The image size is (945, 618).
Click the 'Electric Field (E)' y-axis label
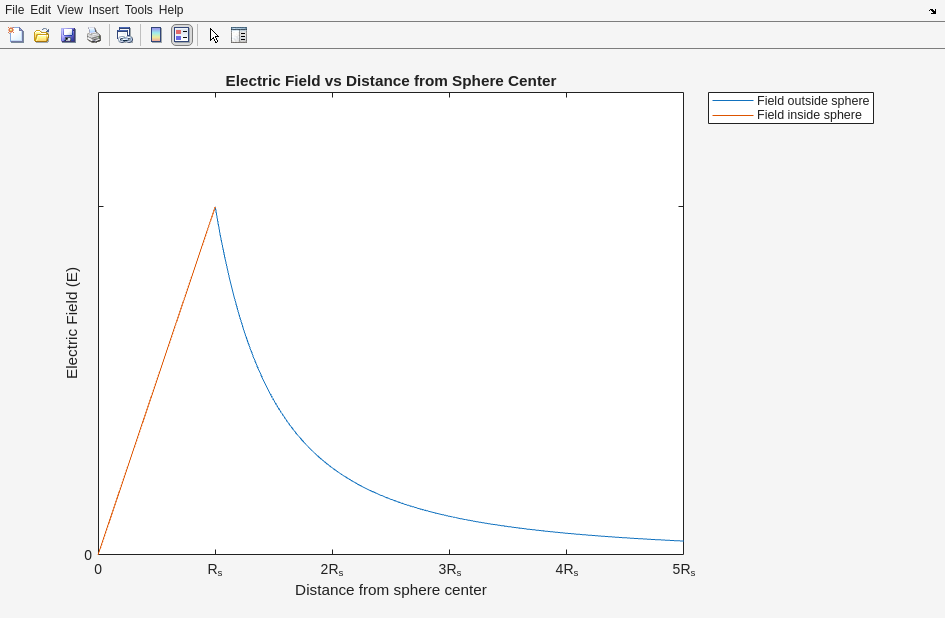[72, 323]
